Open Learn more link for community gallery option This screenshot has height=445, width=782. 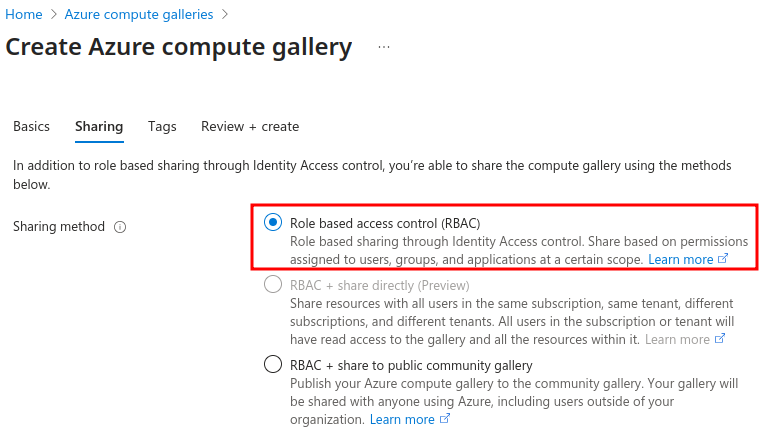[402, 420]
